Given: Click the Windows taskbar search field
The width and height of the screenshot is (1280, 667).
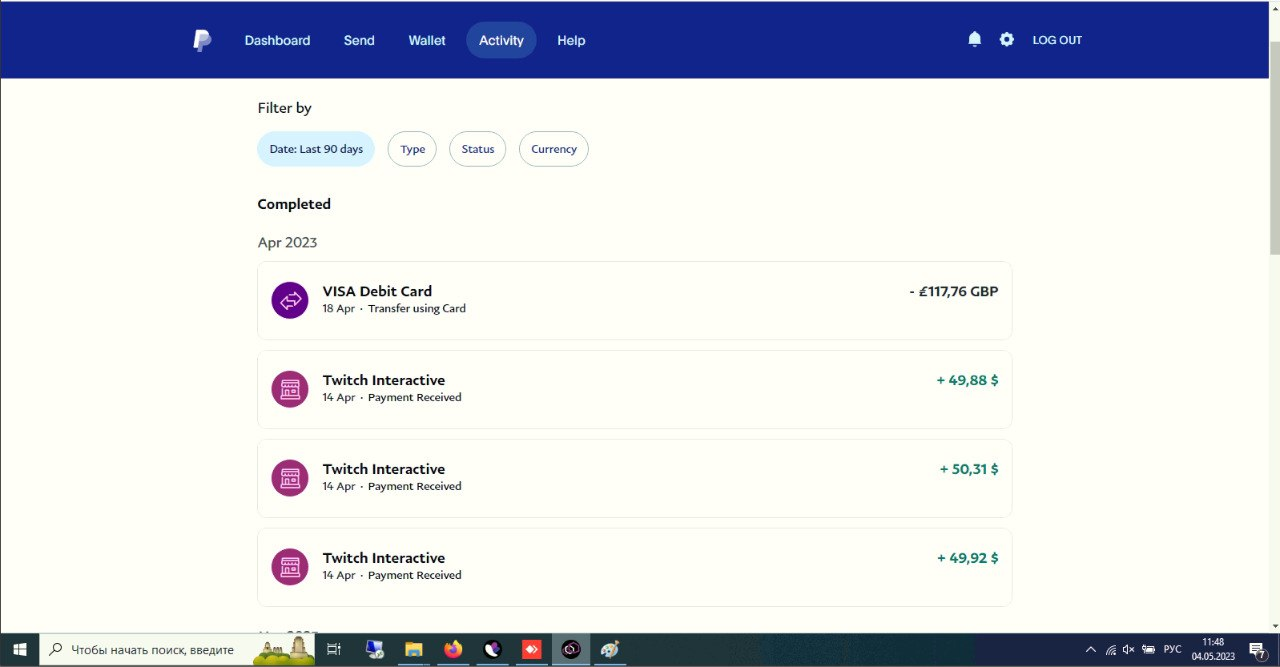Looking at the screenshot, I should click(x=150, y=650).
